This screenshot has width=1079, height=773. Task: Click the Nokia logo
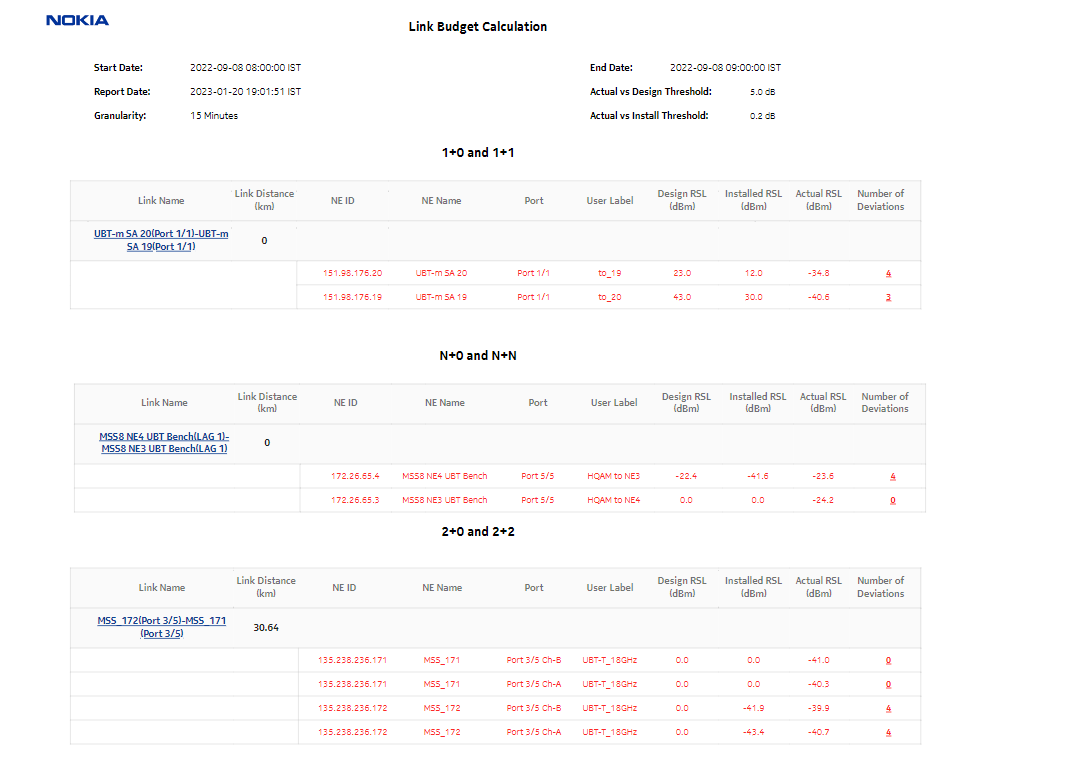click(x=77, y=19)
